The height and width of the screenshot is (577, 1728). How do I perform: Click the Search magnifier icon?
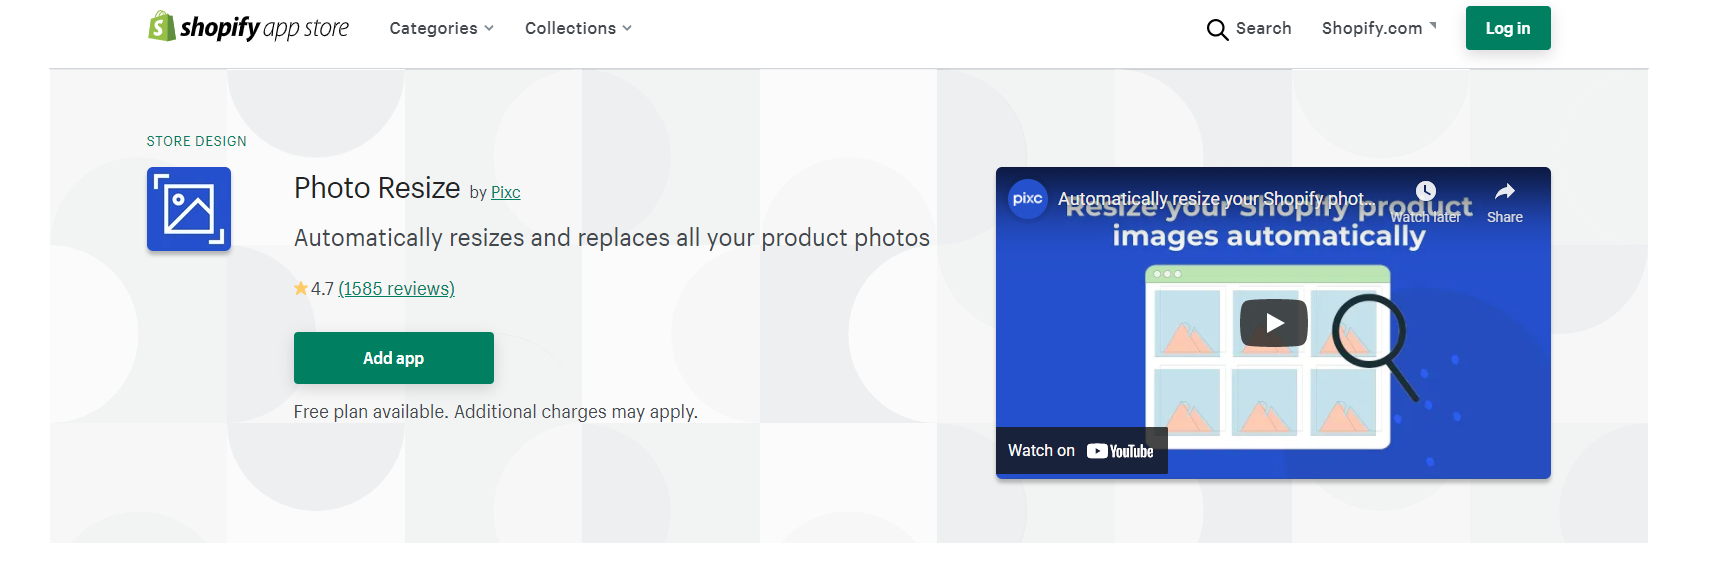(x=1217, y=29)
